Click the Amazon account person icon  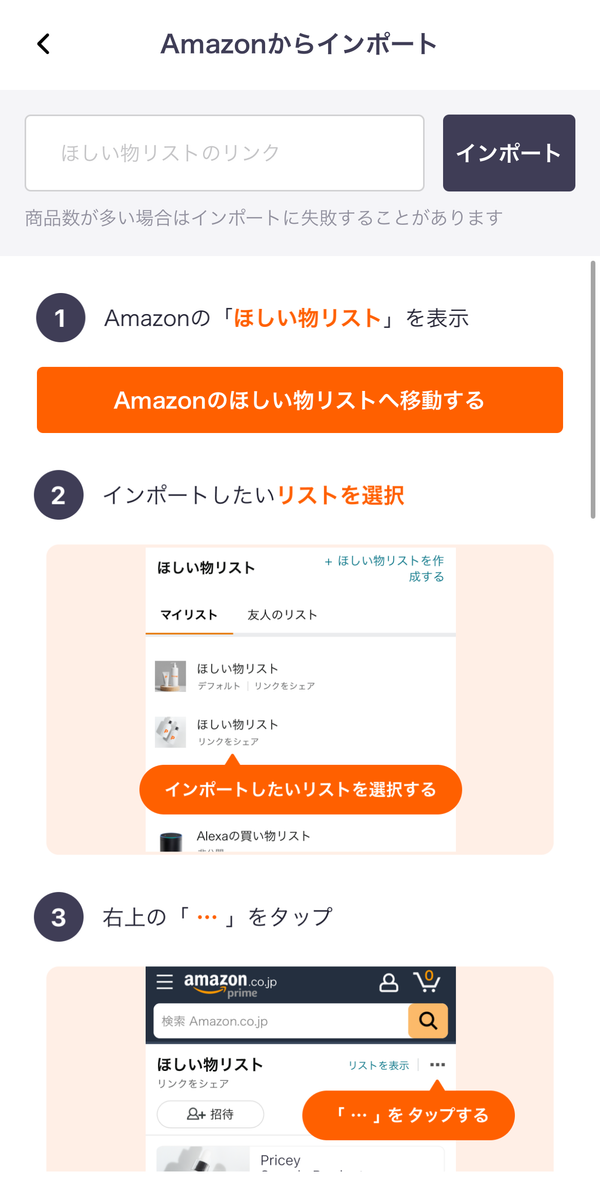[388, 982]
